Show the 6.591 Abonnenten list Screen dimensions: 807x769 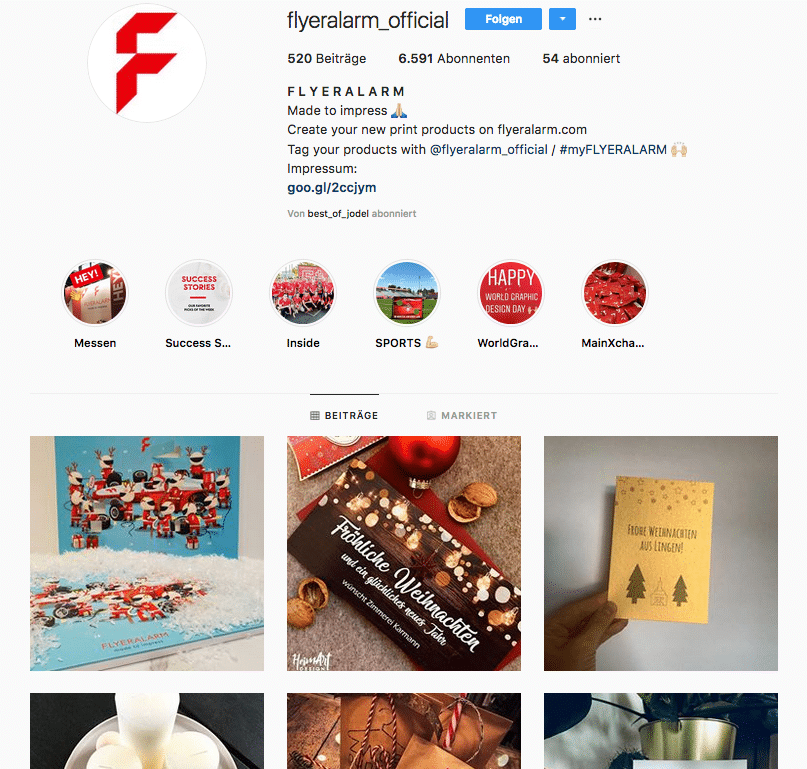pos(454,59)
